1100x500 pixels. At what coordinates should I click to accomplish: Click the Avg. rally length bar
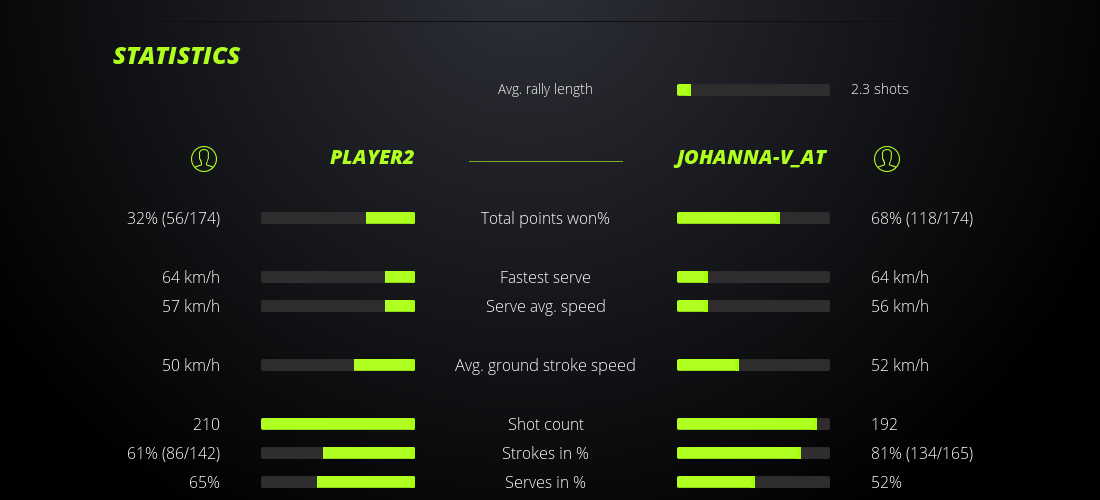click(753, 90)
